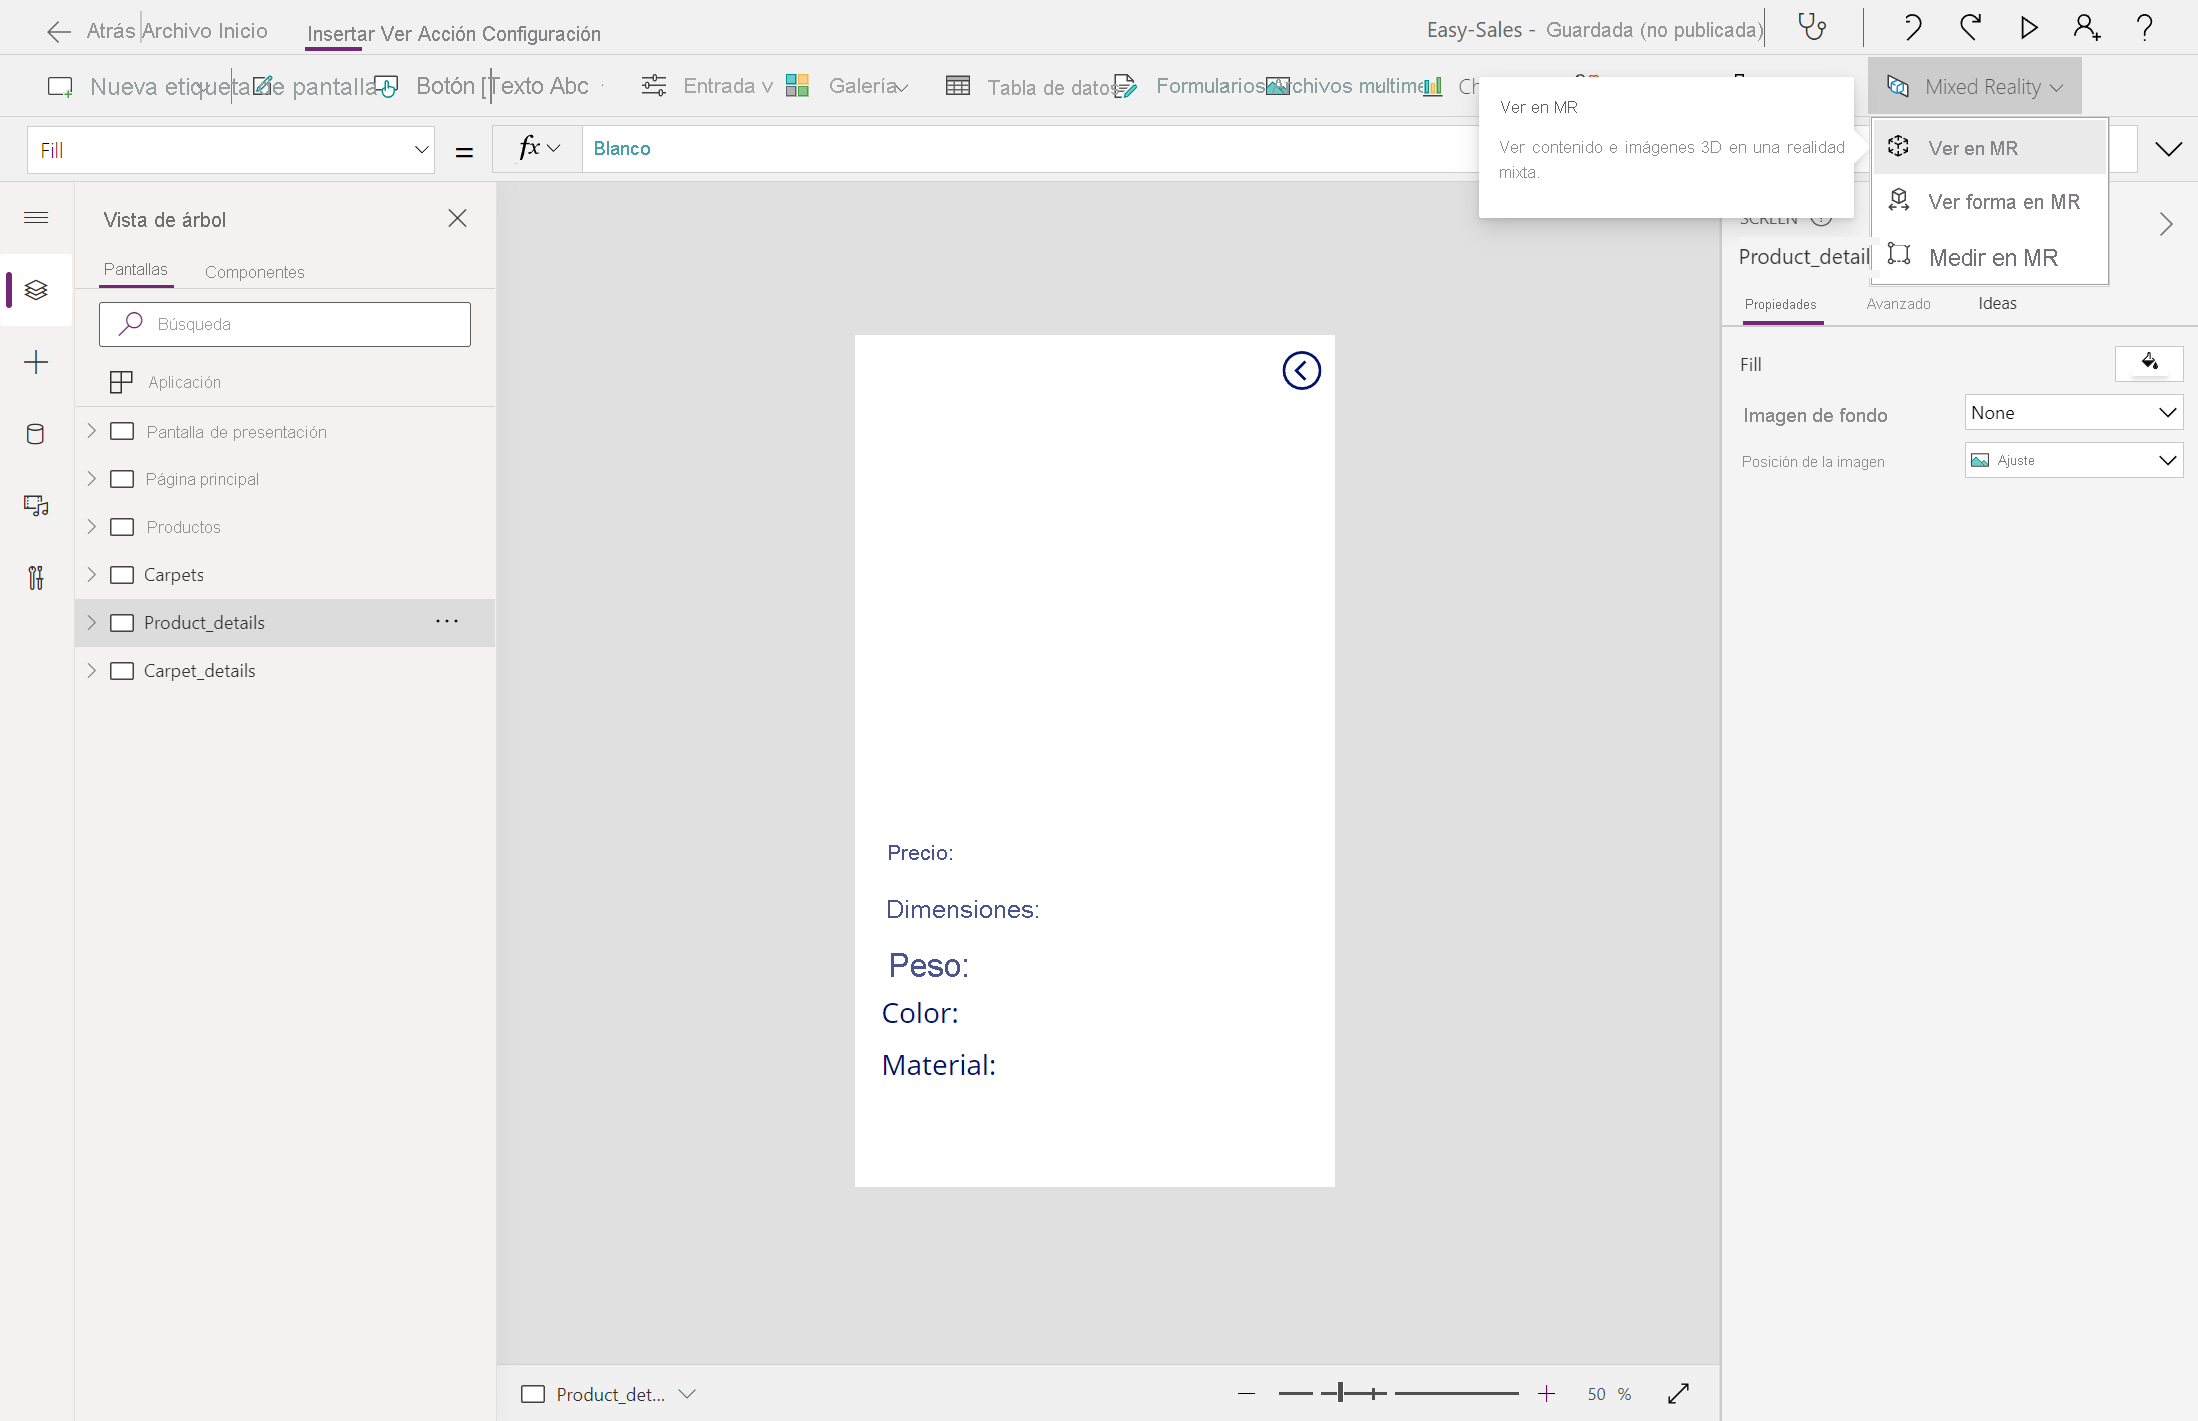This screenshot has width=2198, height=1421.
Task: Open the Insertar ribbon tab
Action: click(x=340, y=34)
